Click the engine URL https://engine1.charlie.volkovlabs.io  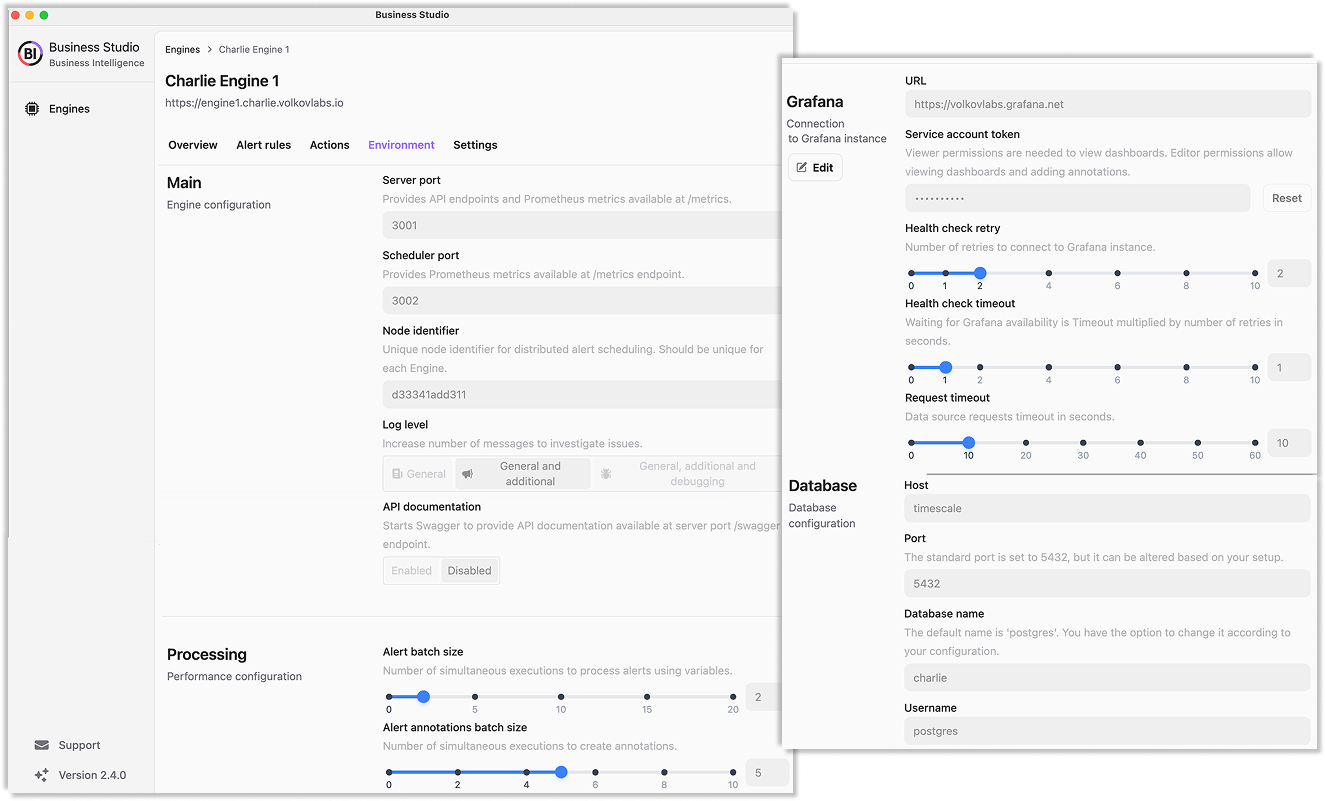click(x=254, y=102)
